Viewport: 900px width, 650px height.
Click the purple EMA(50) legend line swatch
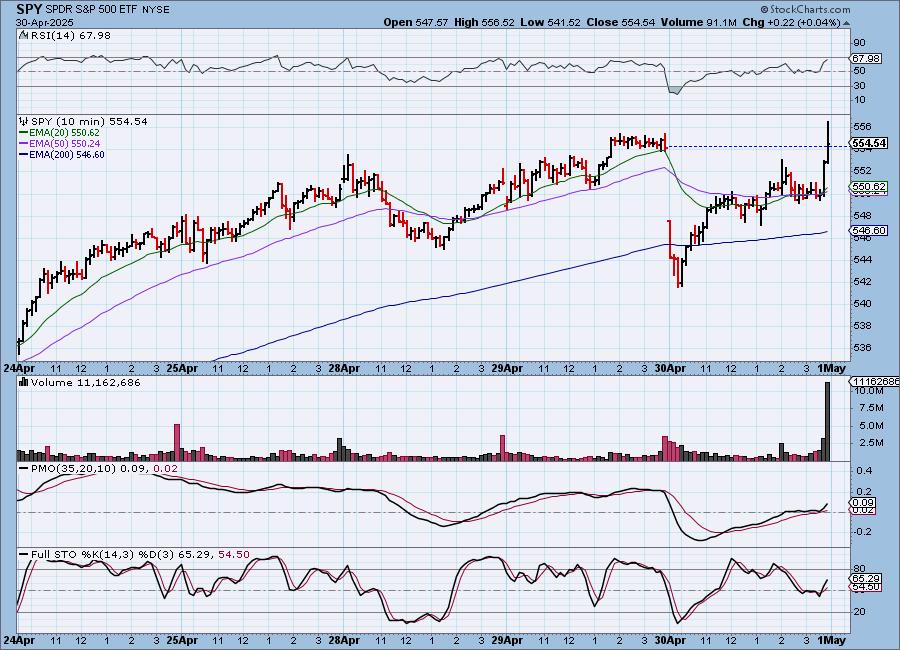24,144
